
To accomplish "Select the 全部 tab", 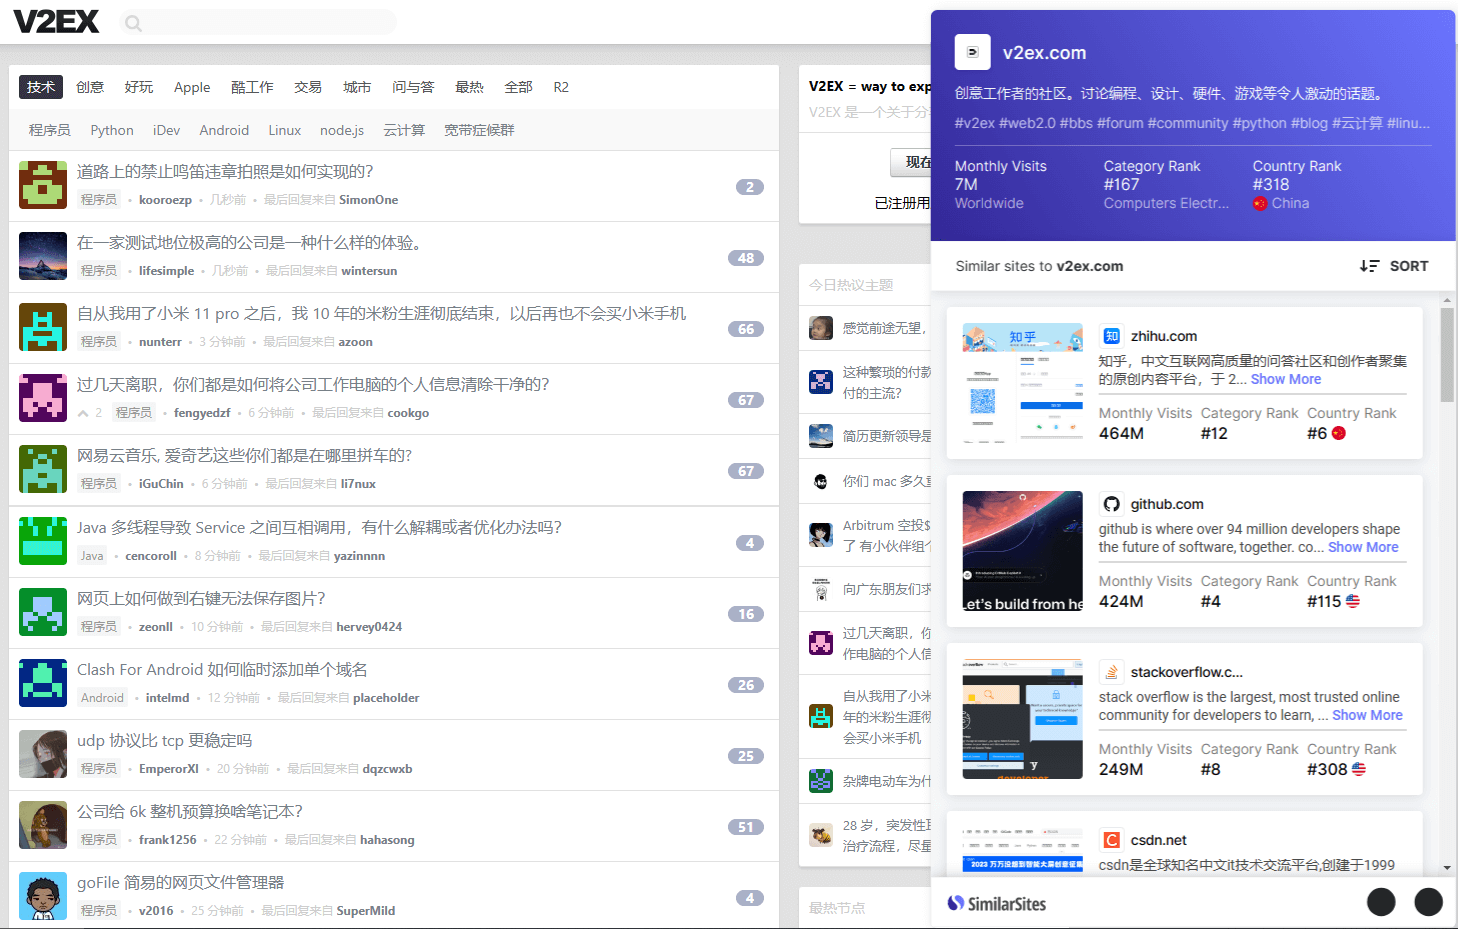I will [x=518, y=87].
